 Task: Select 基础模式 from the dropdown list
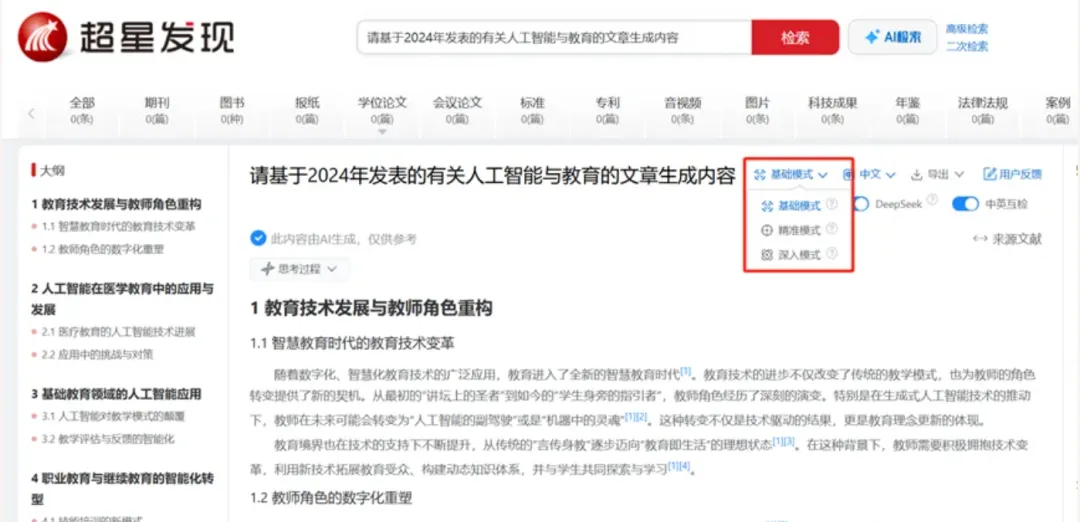(799, 205)
